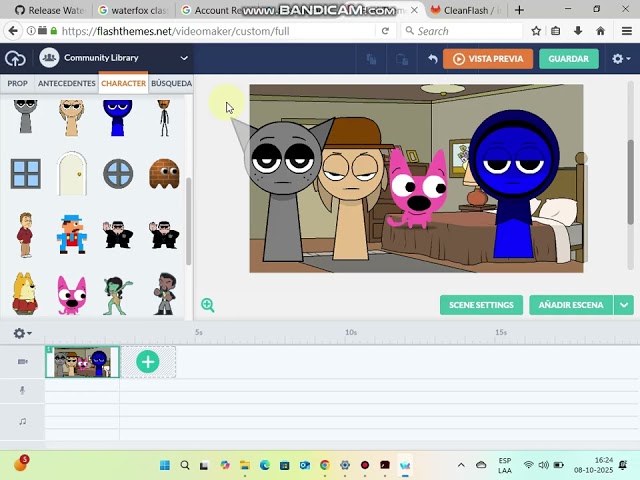
Task: Open File Explorer from the taskbar
Action: 244,465
